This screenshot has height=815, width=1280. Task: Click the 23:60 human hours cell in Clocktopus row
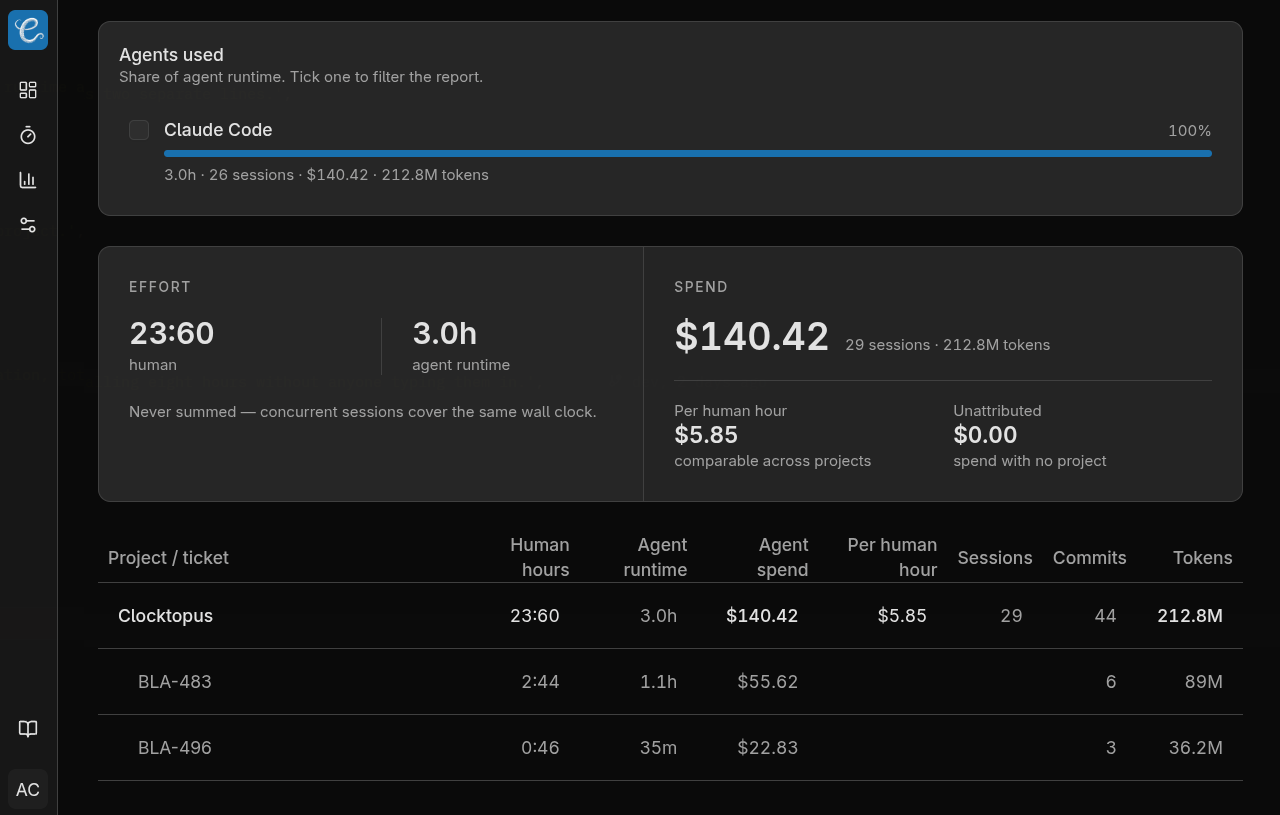(535, 616)
